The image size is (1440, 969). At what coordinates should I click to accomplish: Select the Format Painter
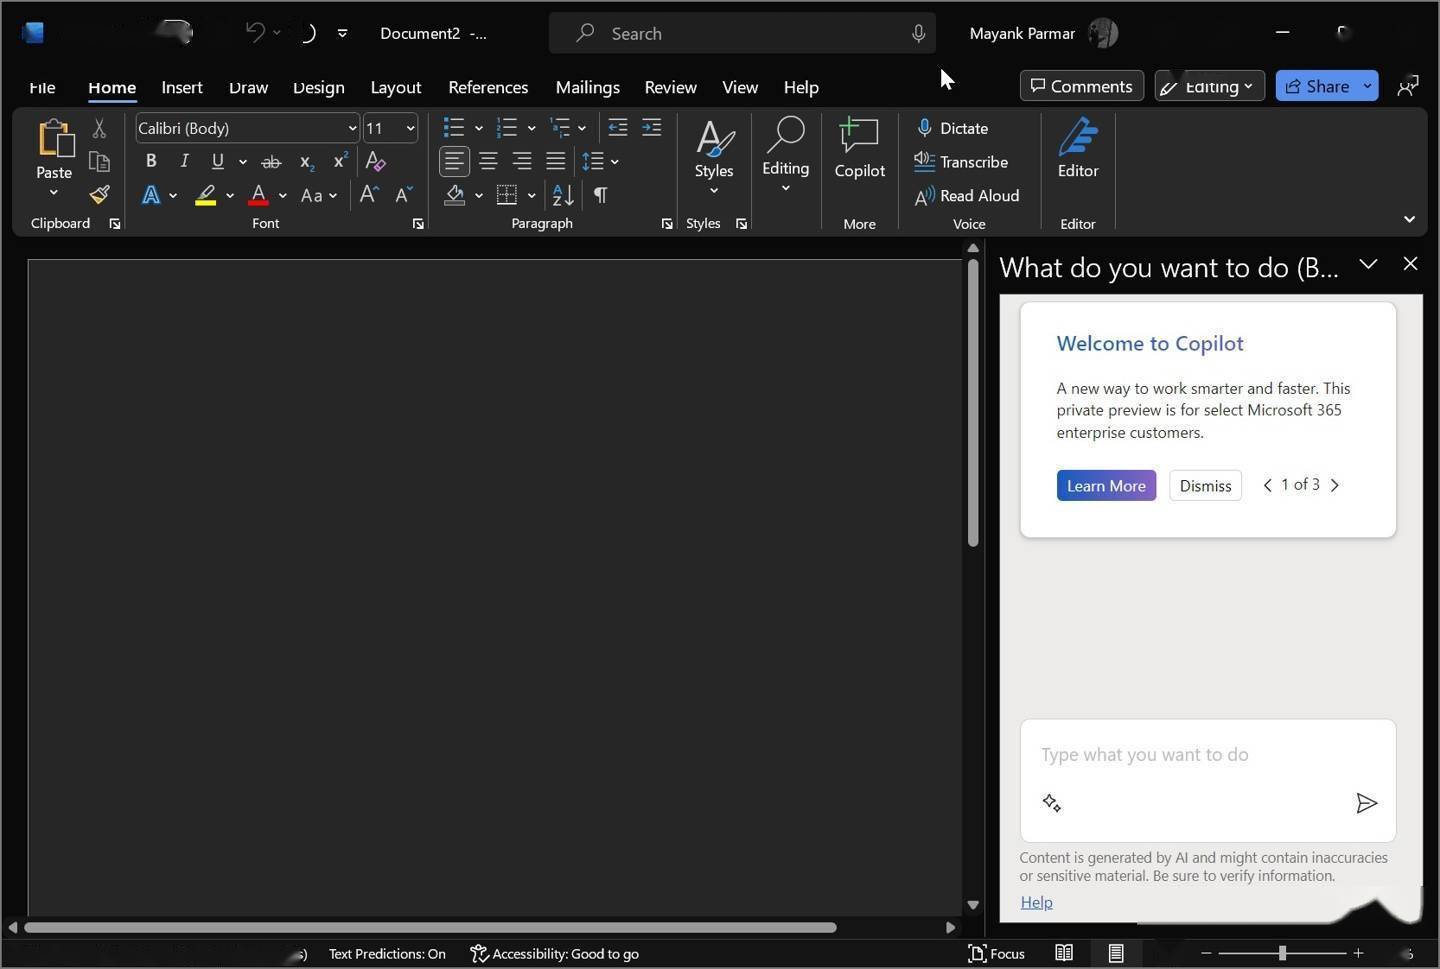point(98,194)
